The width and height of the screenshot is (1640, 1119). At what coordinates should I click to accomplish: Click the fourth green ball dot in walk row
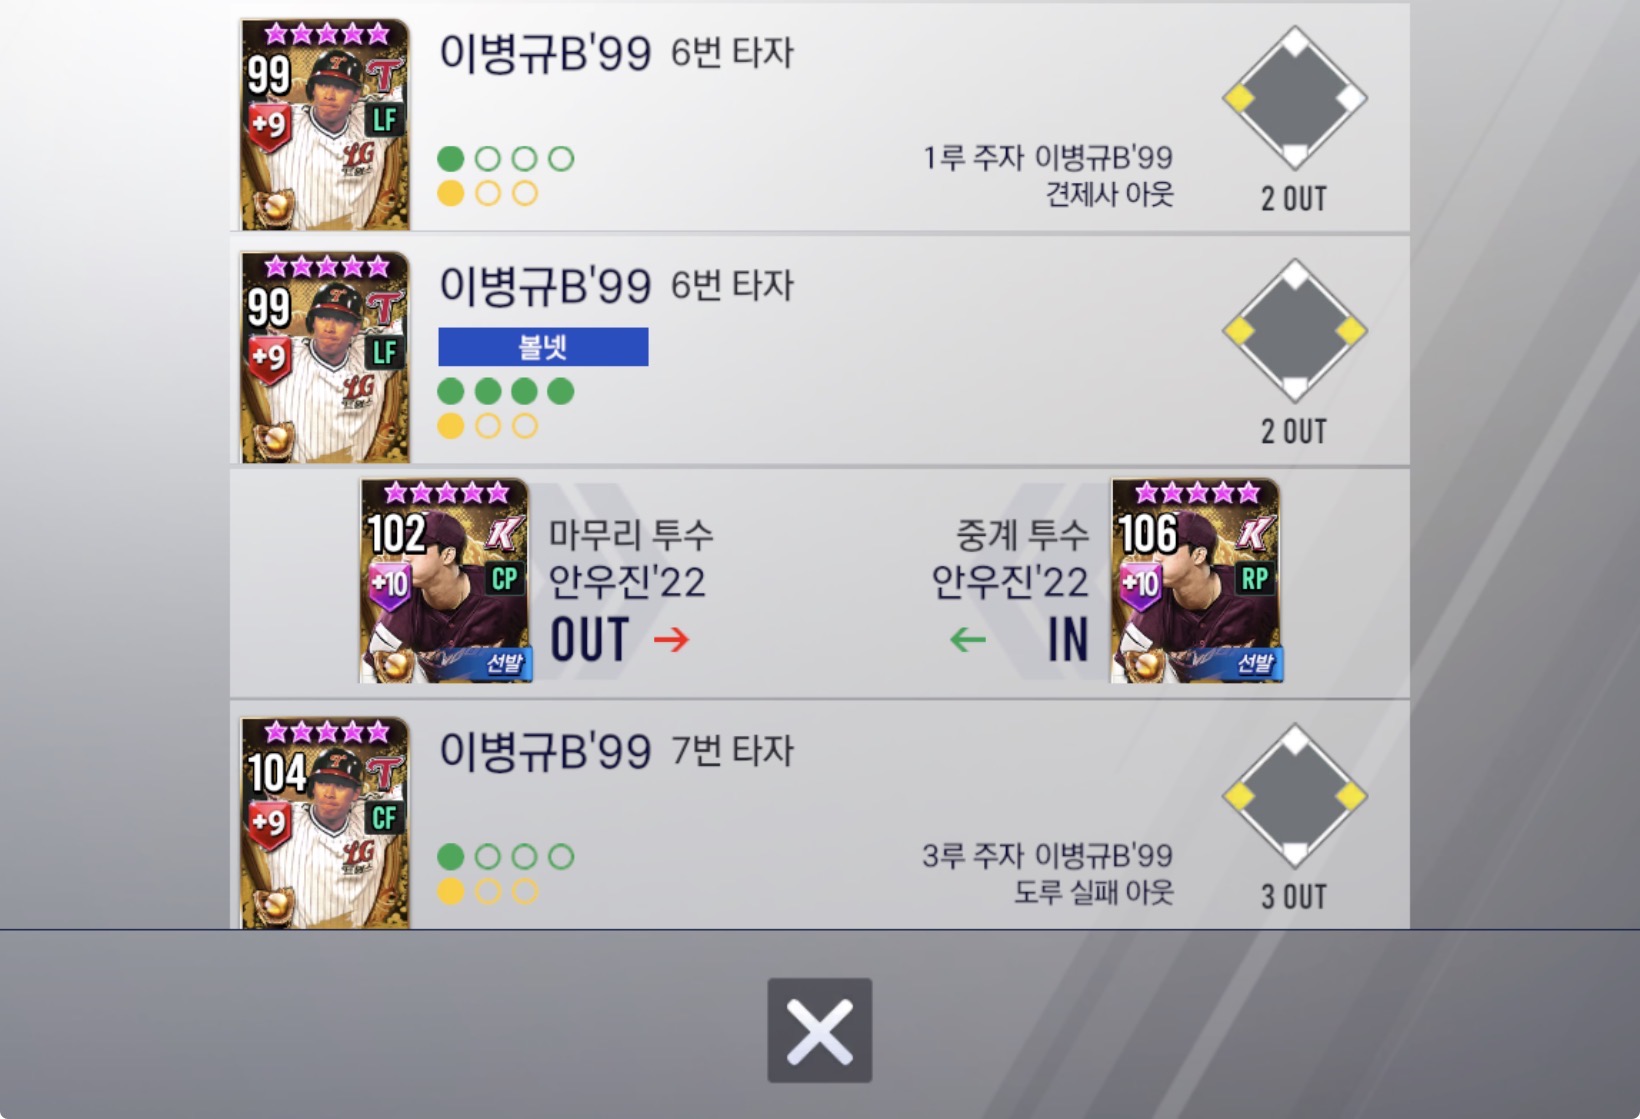click(561, 391)
